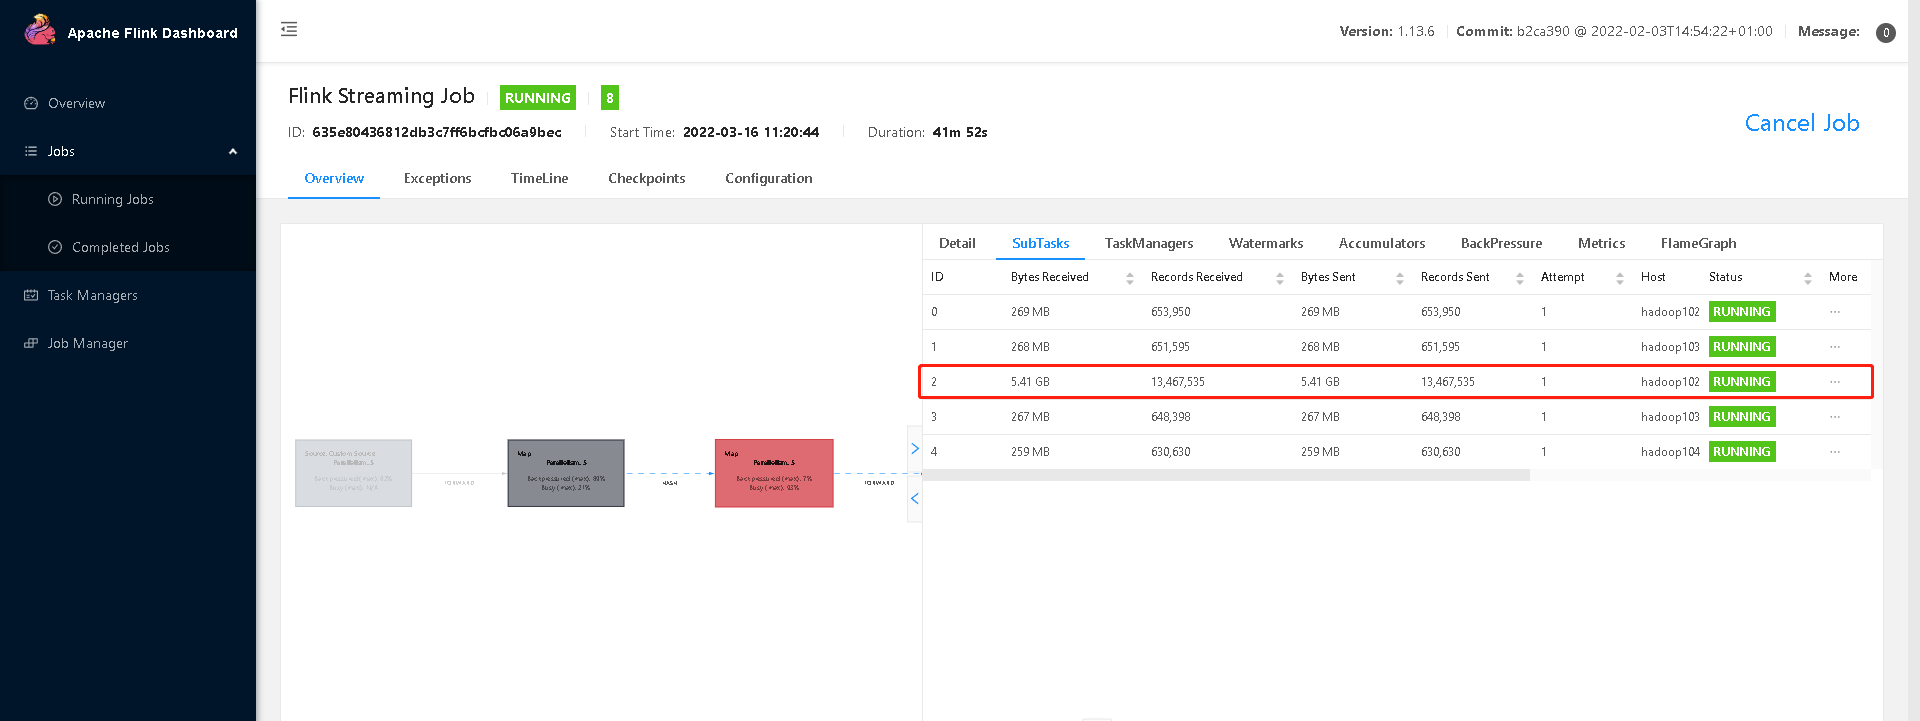Open the TaskManagers tab
Image resolution: width=1920 pixels, height=721 pixels.
coord(1149,243)
